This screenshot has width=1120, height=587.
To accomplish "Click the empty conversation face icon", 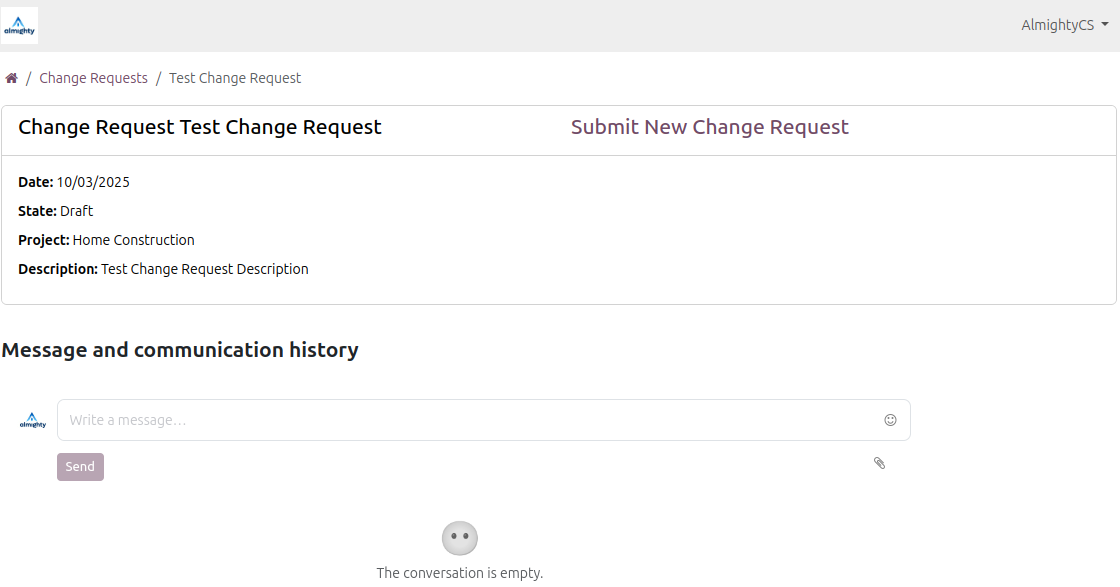I will pos(460,538).
